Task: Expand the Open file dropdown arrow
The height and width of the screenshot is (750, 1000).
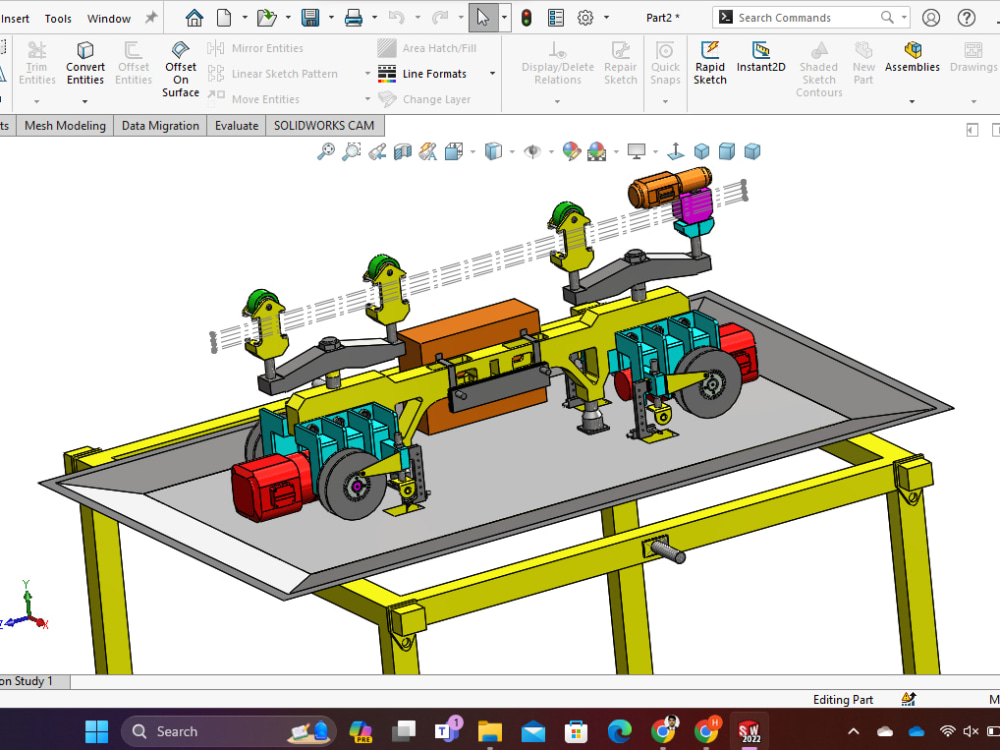Action: (288, 18)
